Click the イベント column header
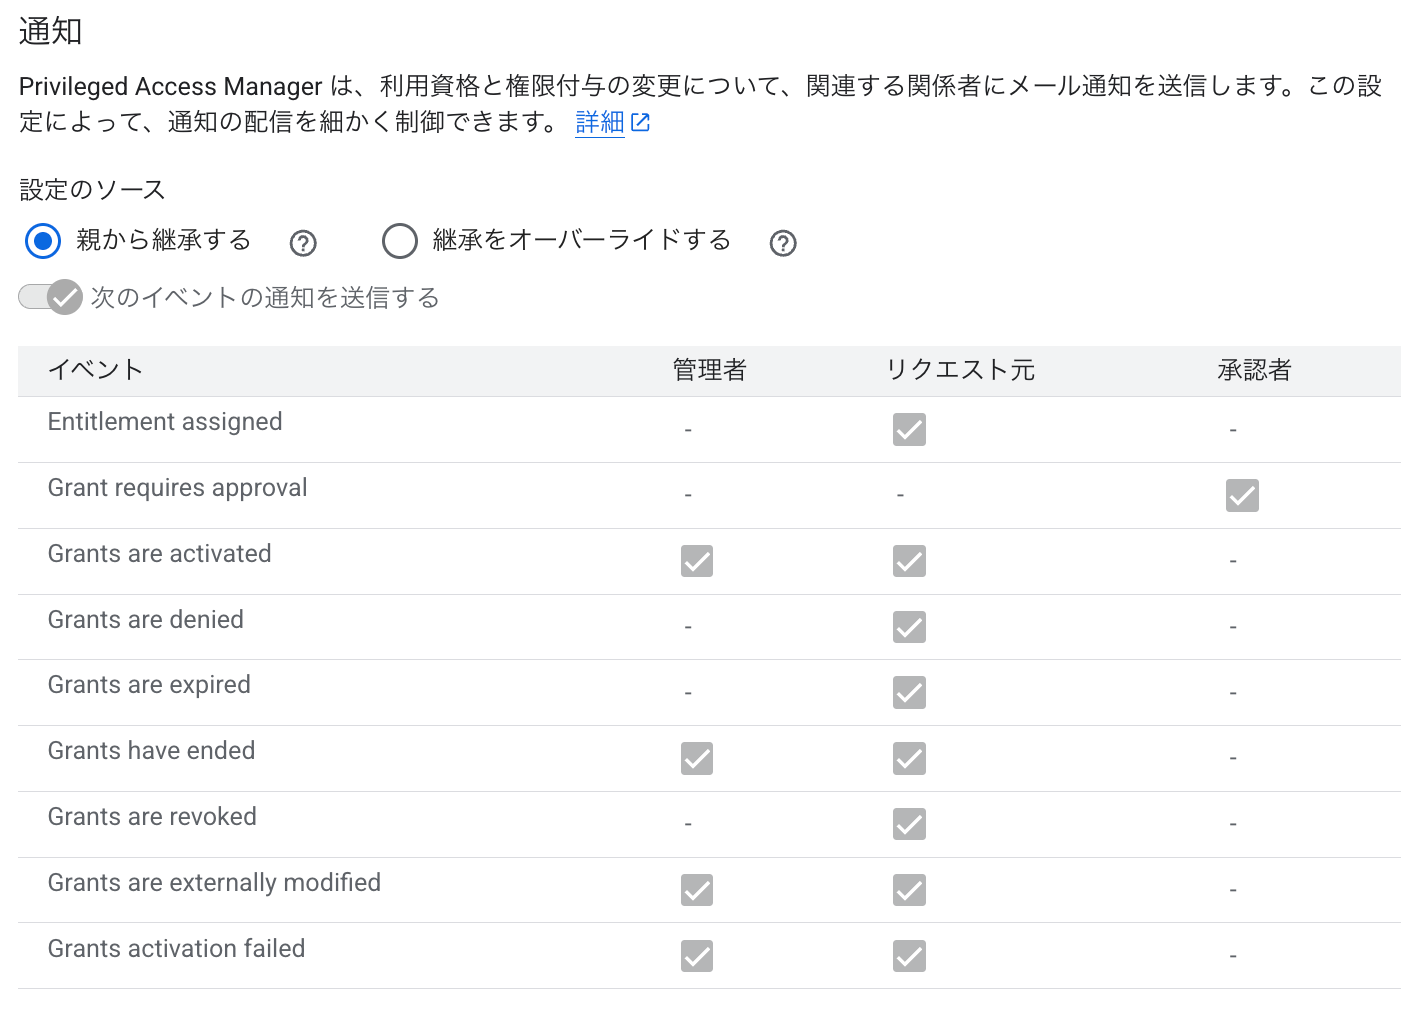 96,370
